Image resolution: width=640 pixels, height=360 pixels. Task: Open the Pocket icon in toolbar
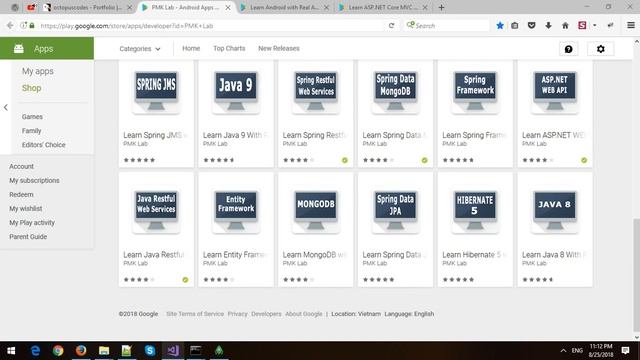[x=531, y=26]
